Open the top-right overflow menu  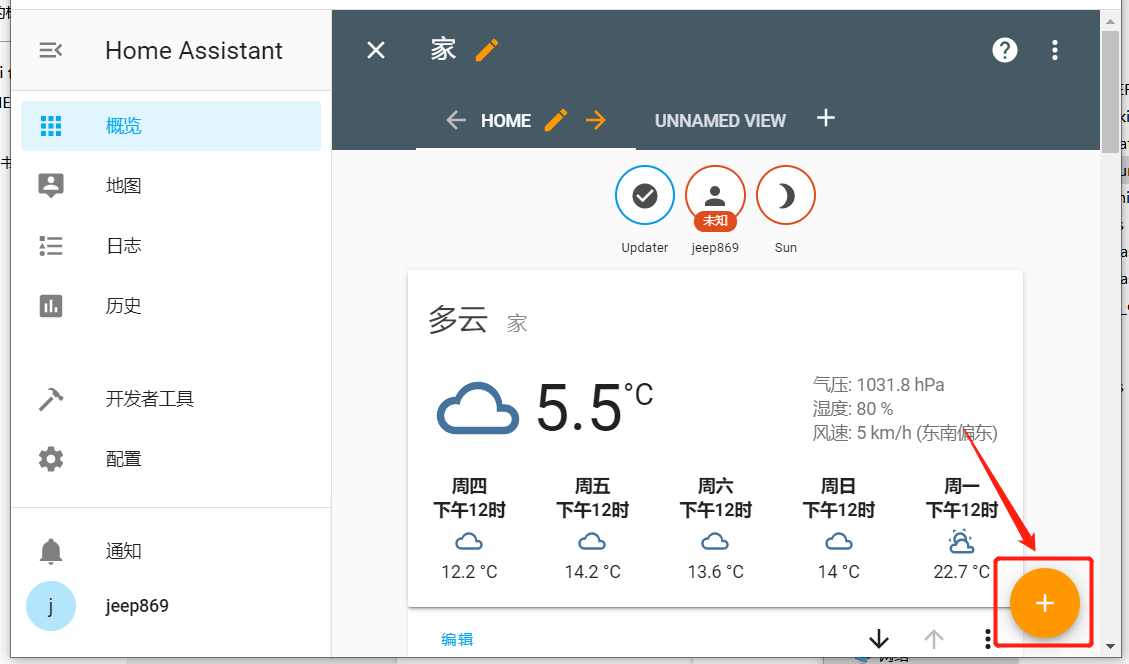pyautogui.click(x=1054, y=50)
